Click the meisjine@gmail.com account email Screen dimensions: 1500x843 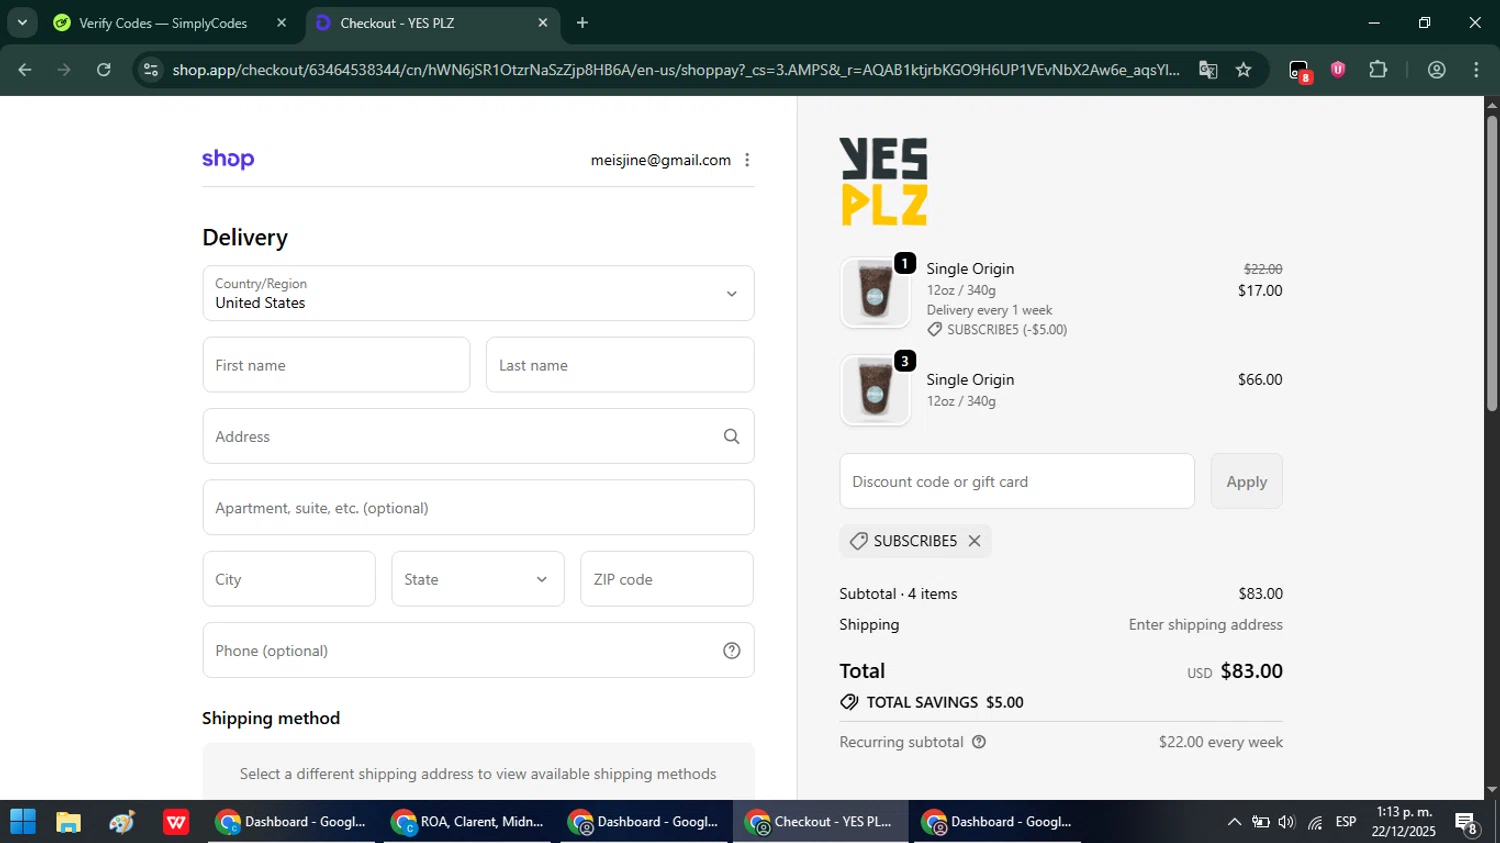pyautogui.click(x=660, y=160)
